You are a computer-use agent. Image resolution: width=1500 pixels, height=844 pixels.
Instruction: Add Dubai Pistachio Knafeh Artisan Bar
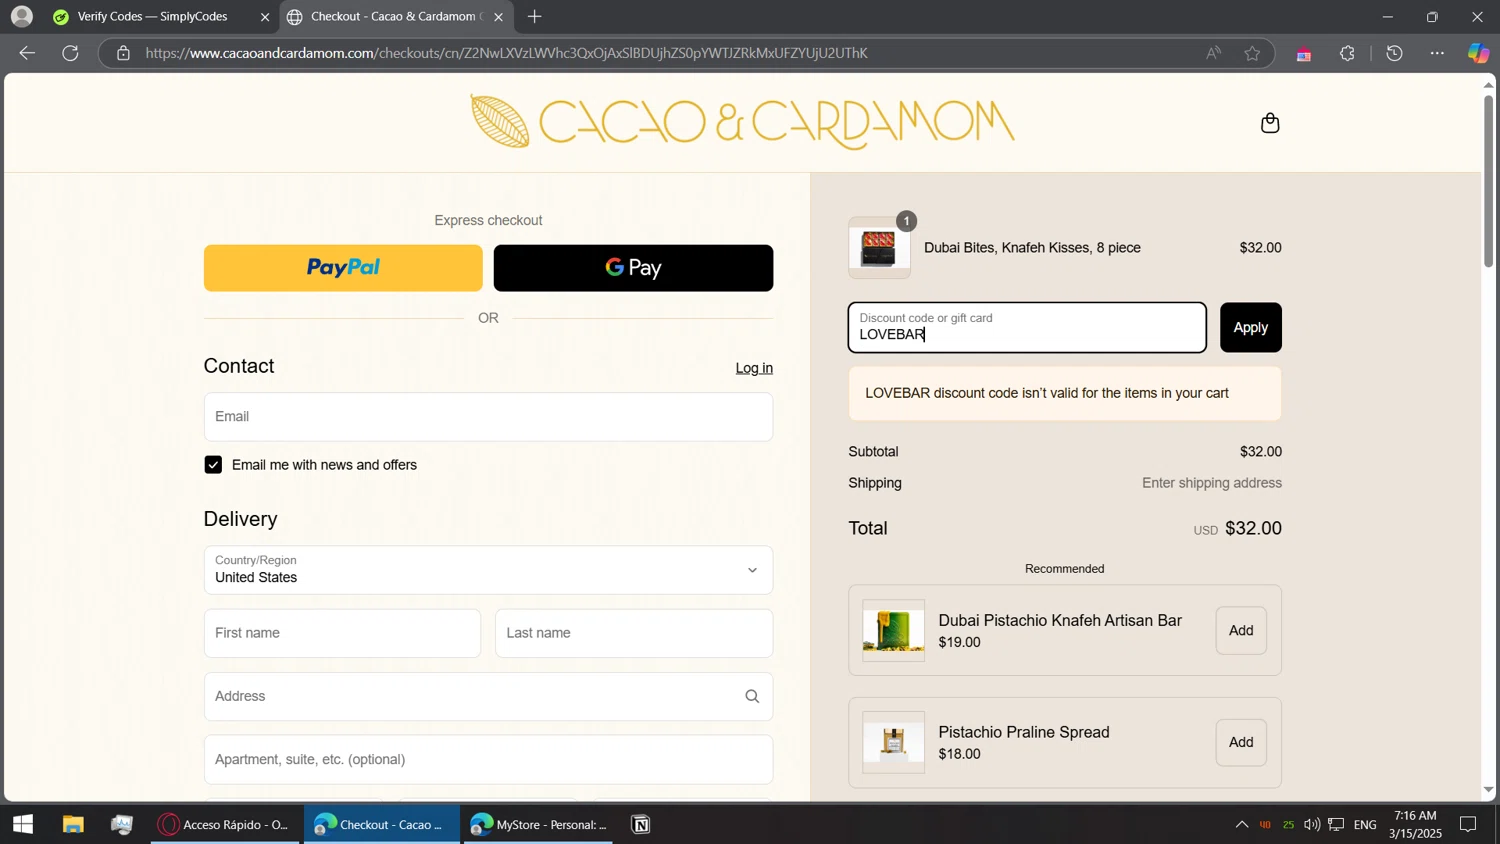click(1241, 631)
